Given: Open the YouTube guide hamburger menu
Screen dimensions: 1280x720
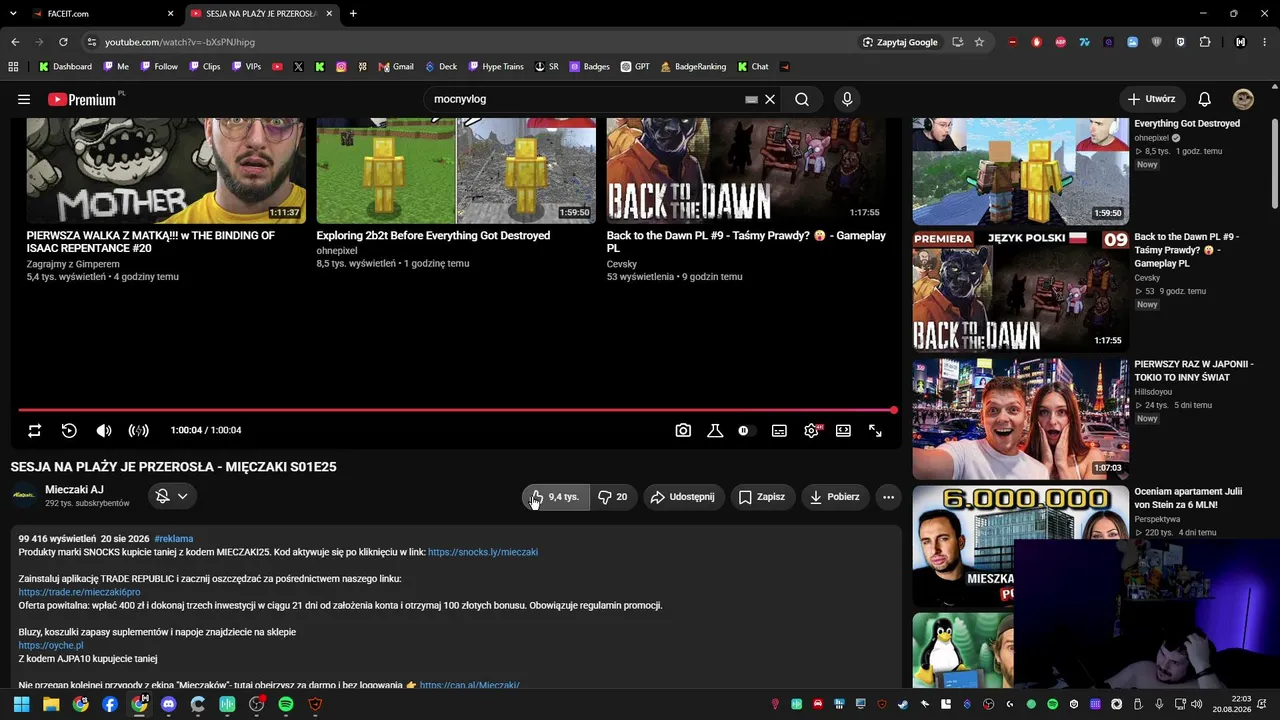Looking at the screenshot, I should [24, 99].
